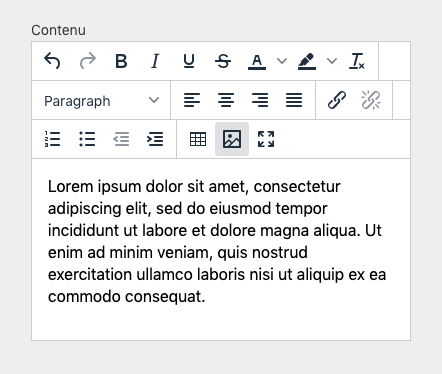The image size is (442, 374).
Task: Click the Undo arrow icon
Action: tap(52, 61)
